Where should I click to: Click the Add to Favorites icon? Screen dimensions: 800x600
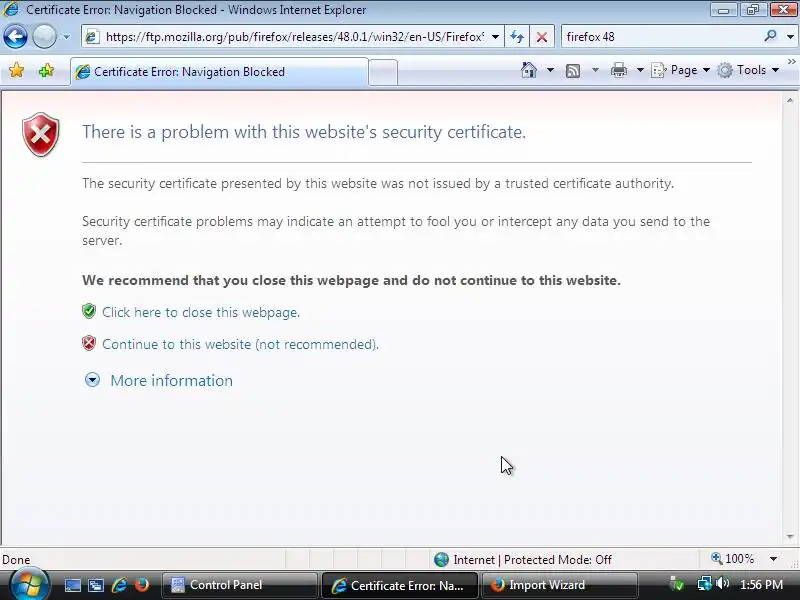pyautogui.click(x=46, y=70)
